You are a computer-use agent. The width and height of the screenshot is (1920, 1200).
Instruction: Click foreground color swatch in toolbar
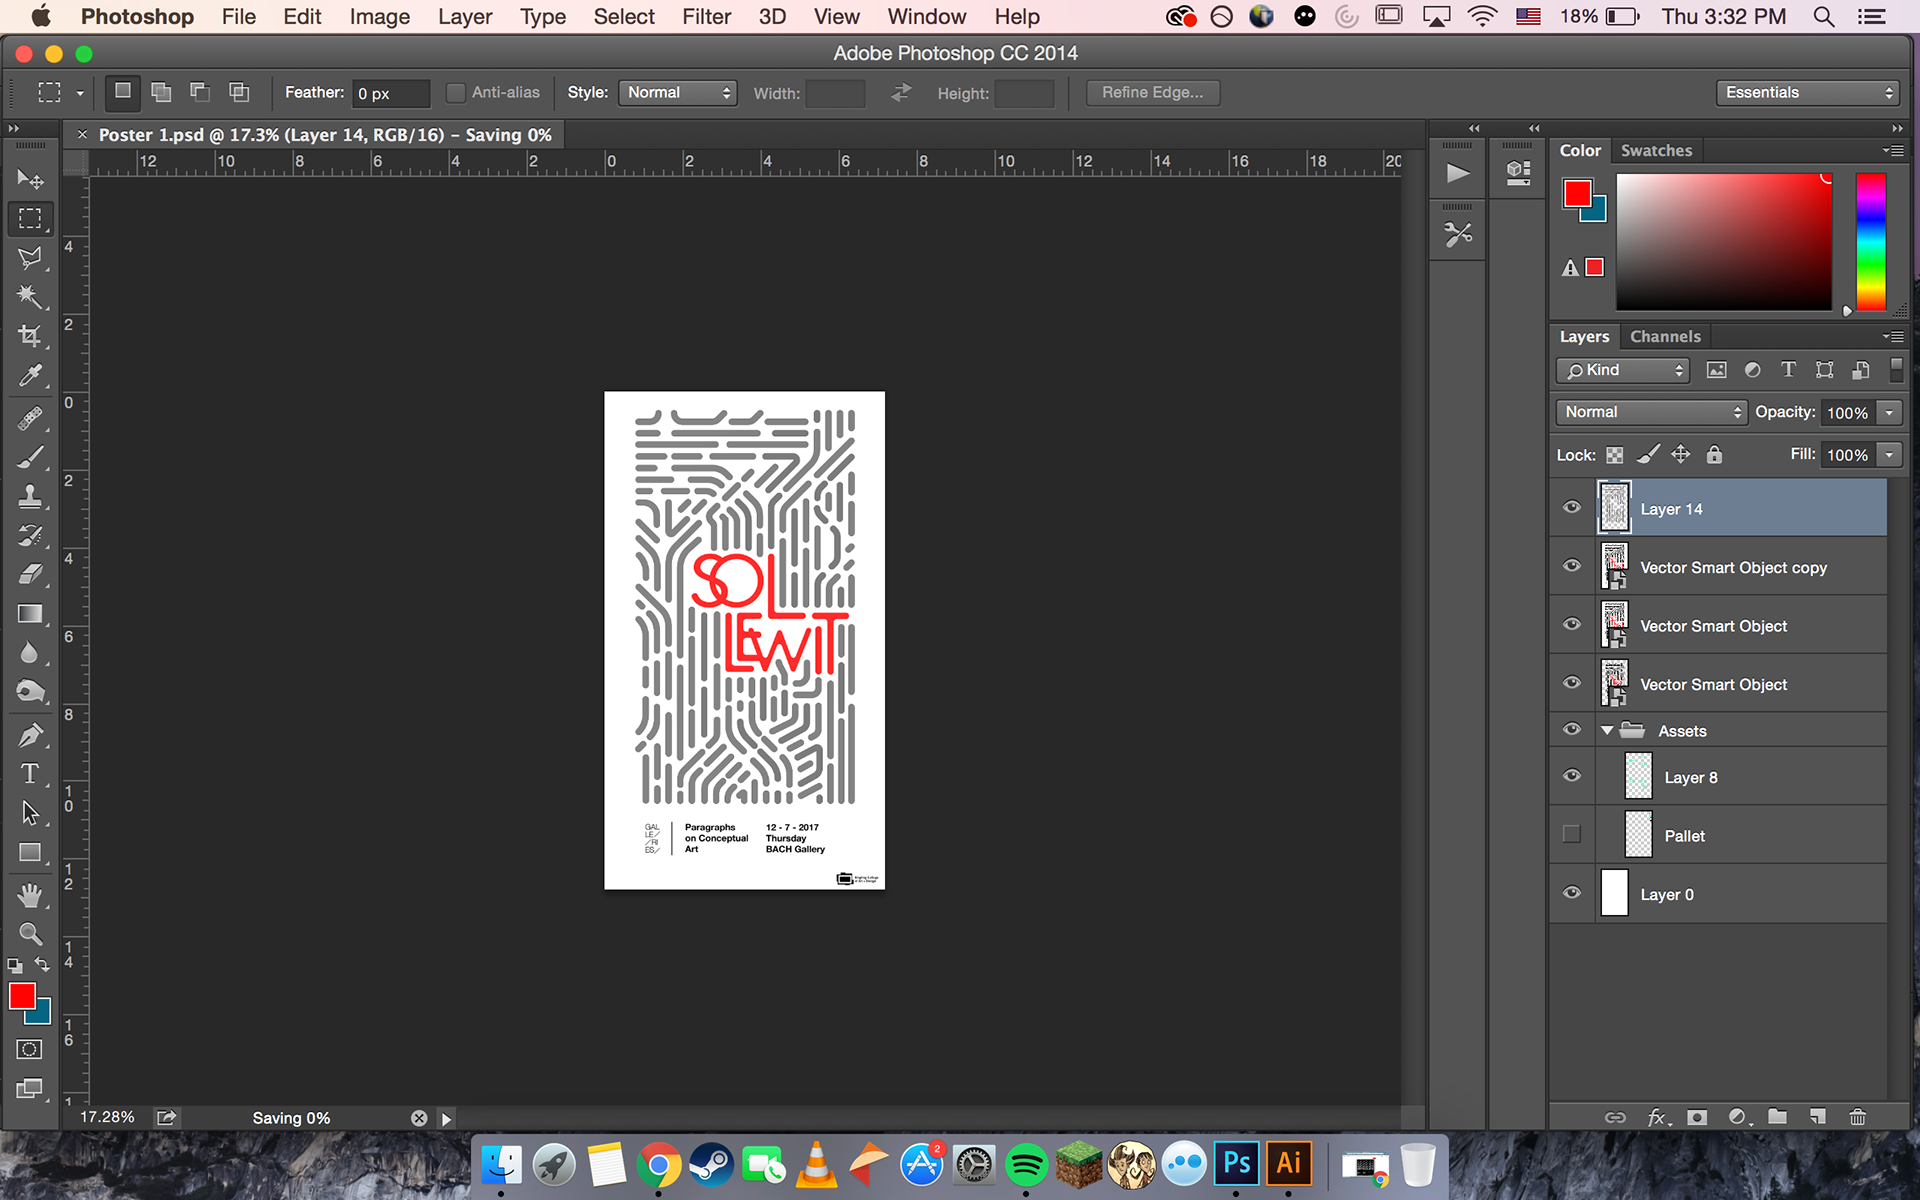[x=22, y=996]
